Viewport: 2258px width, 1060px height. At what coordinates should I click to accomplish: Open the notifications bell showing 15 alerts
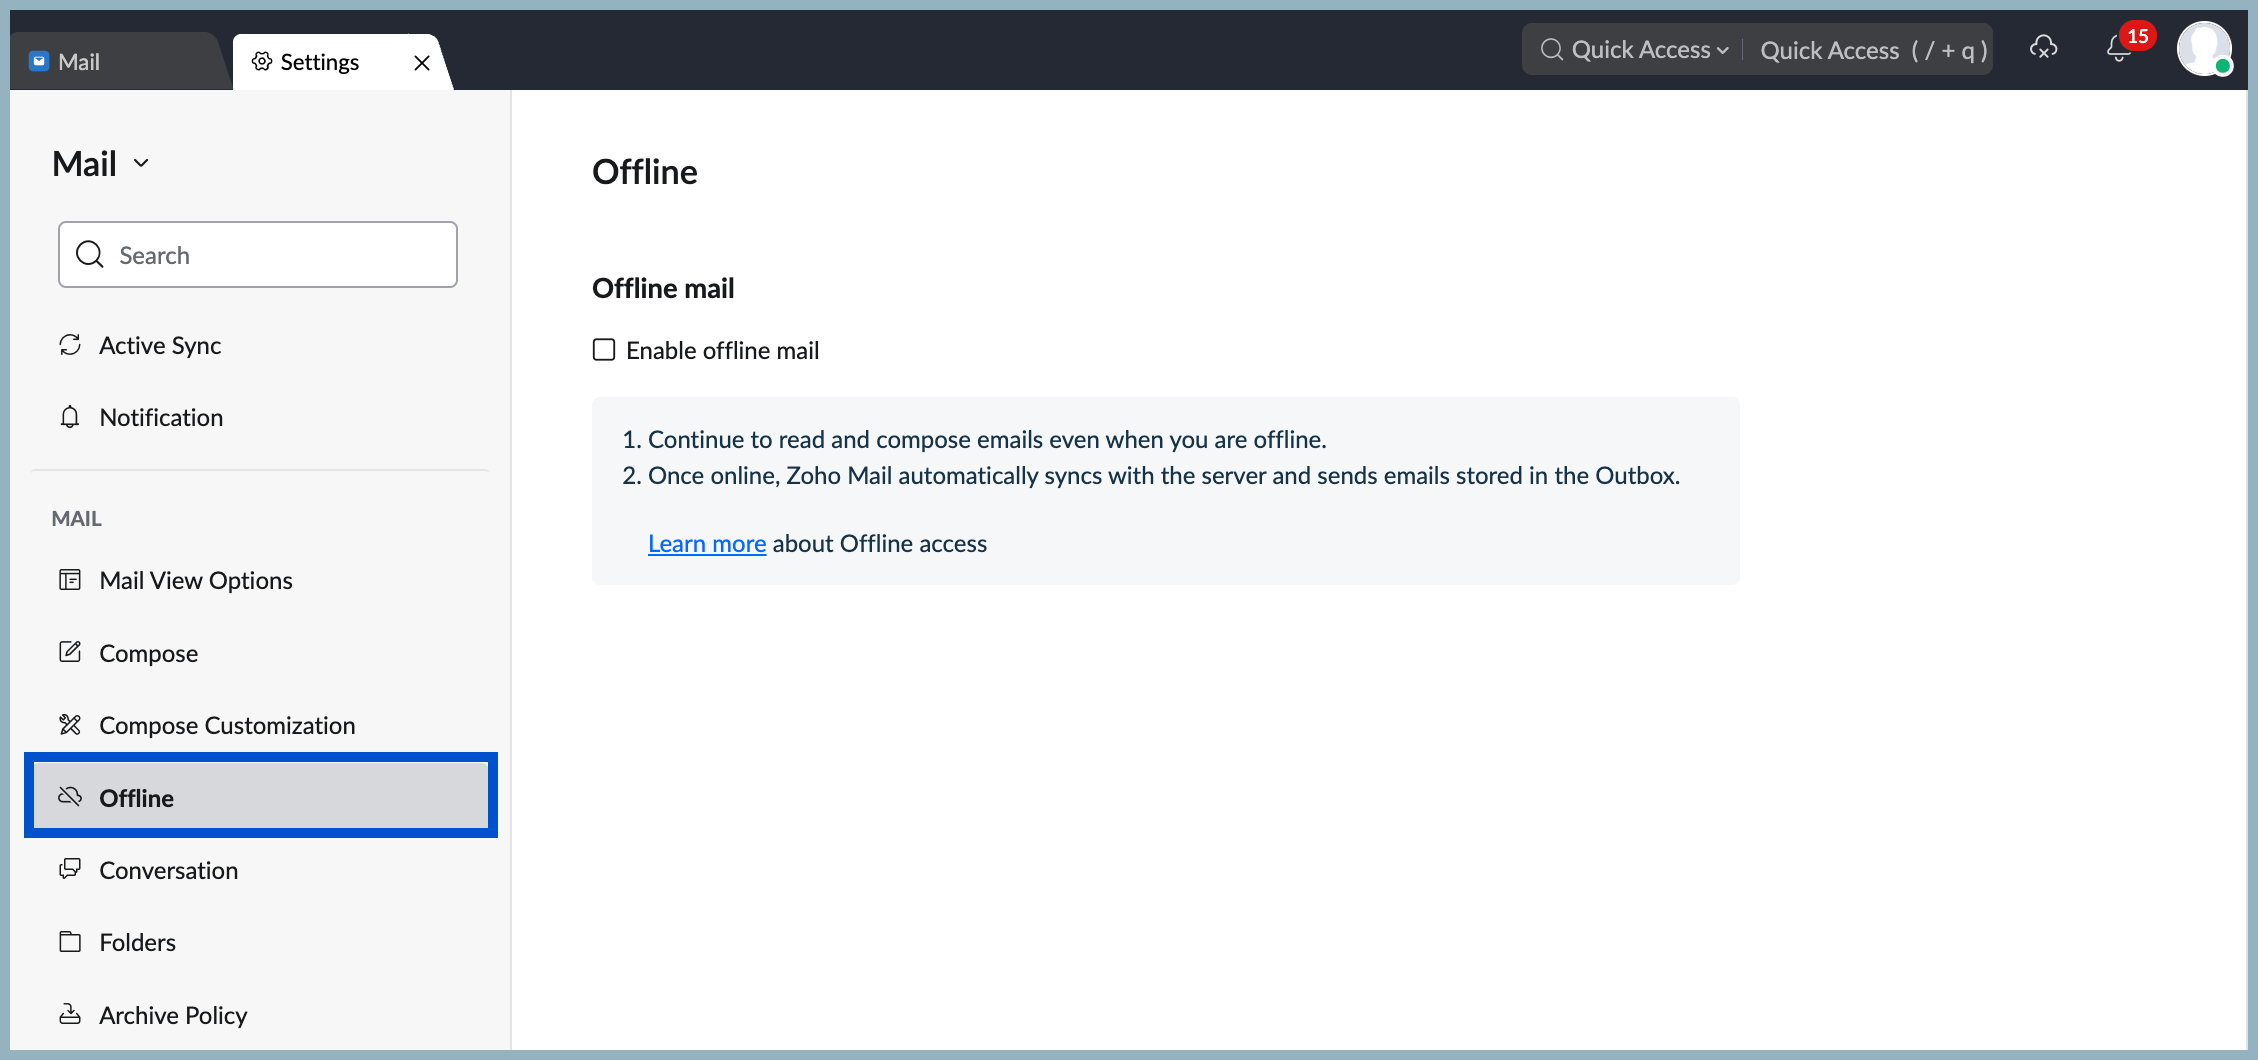tap(2118, 50)
